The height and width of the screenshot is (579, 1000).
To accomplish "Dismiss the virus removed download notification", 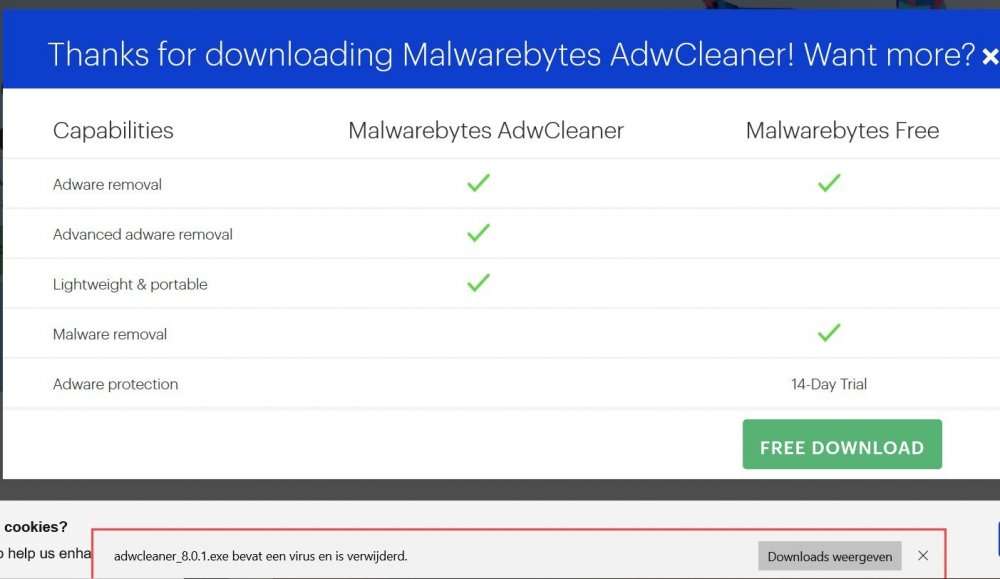I will point(923,556).
